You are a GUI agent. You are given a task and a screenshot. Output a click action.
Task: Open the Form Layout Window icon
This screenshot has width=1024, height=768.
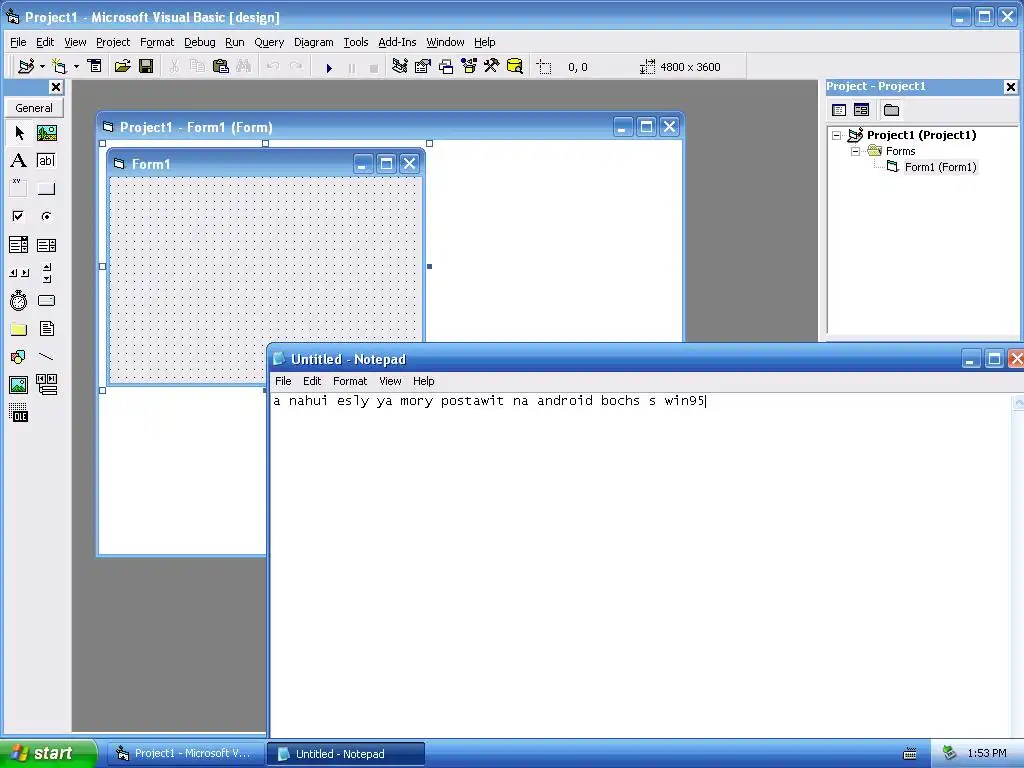(446, 67)
